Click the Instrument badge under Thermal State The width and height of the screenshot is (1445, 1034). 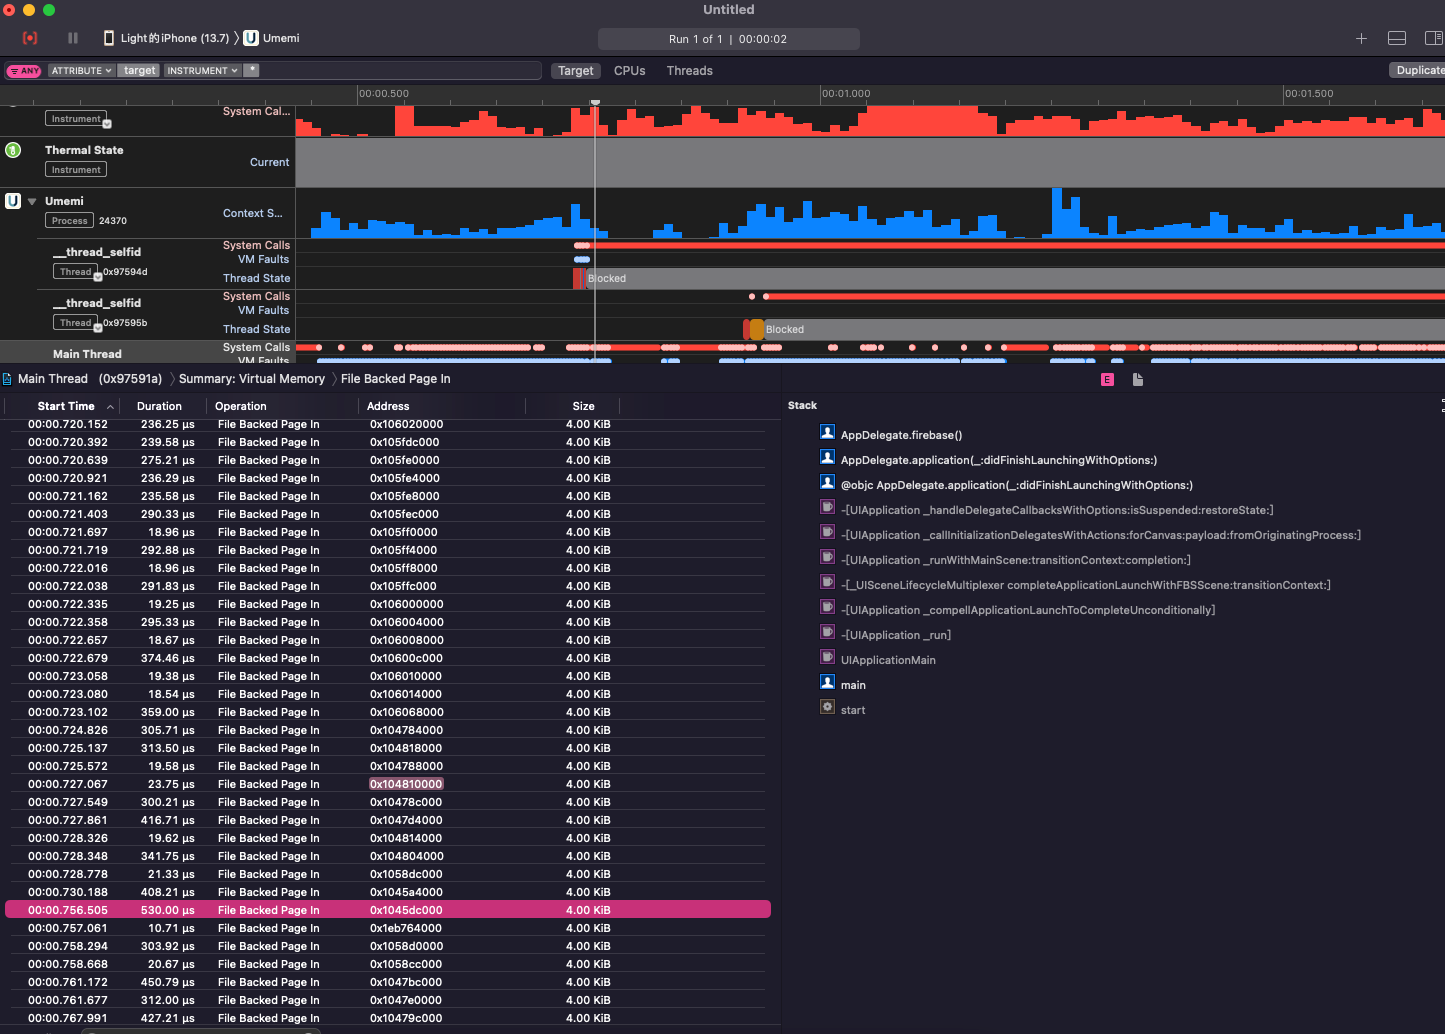76,170
